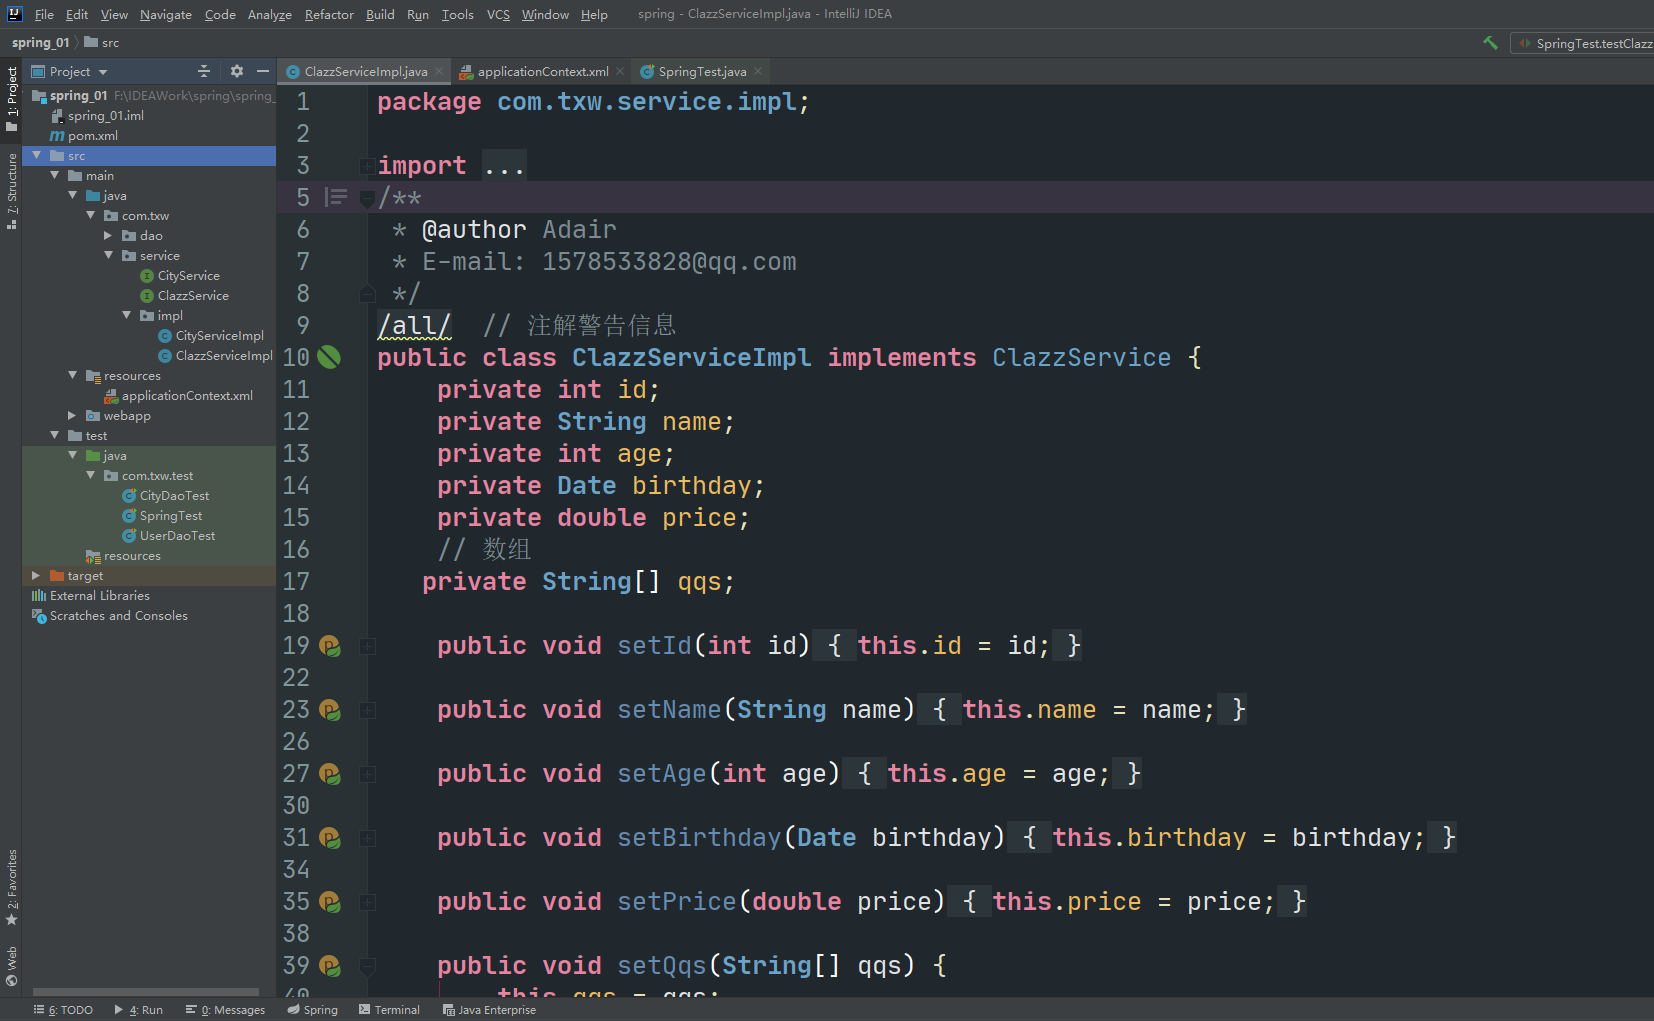Collapse the impl package node

click(x=126, y=315)
